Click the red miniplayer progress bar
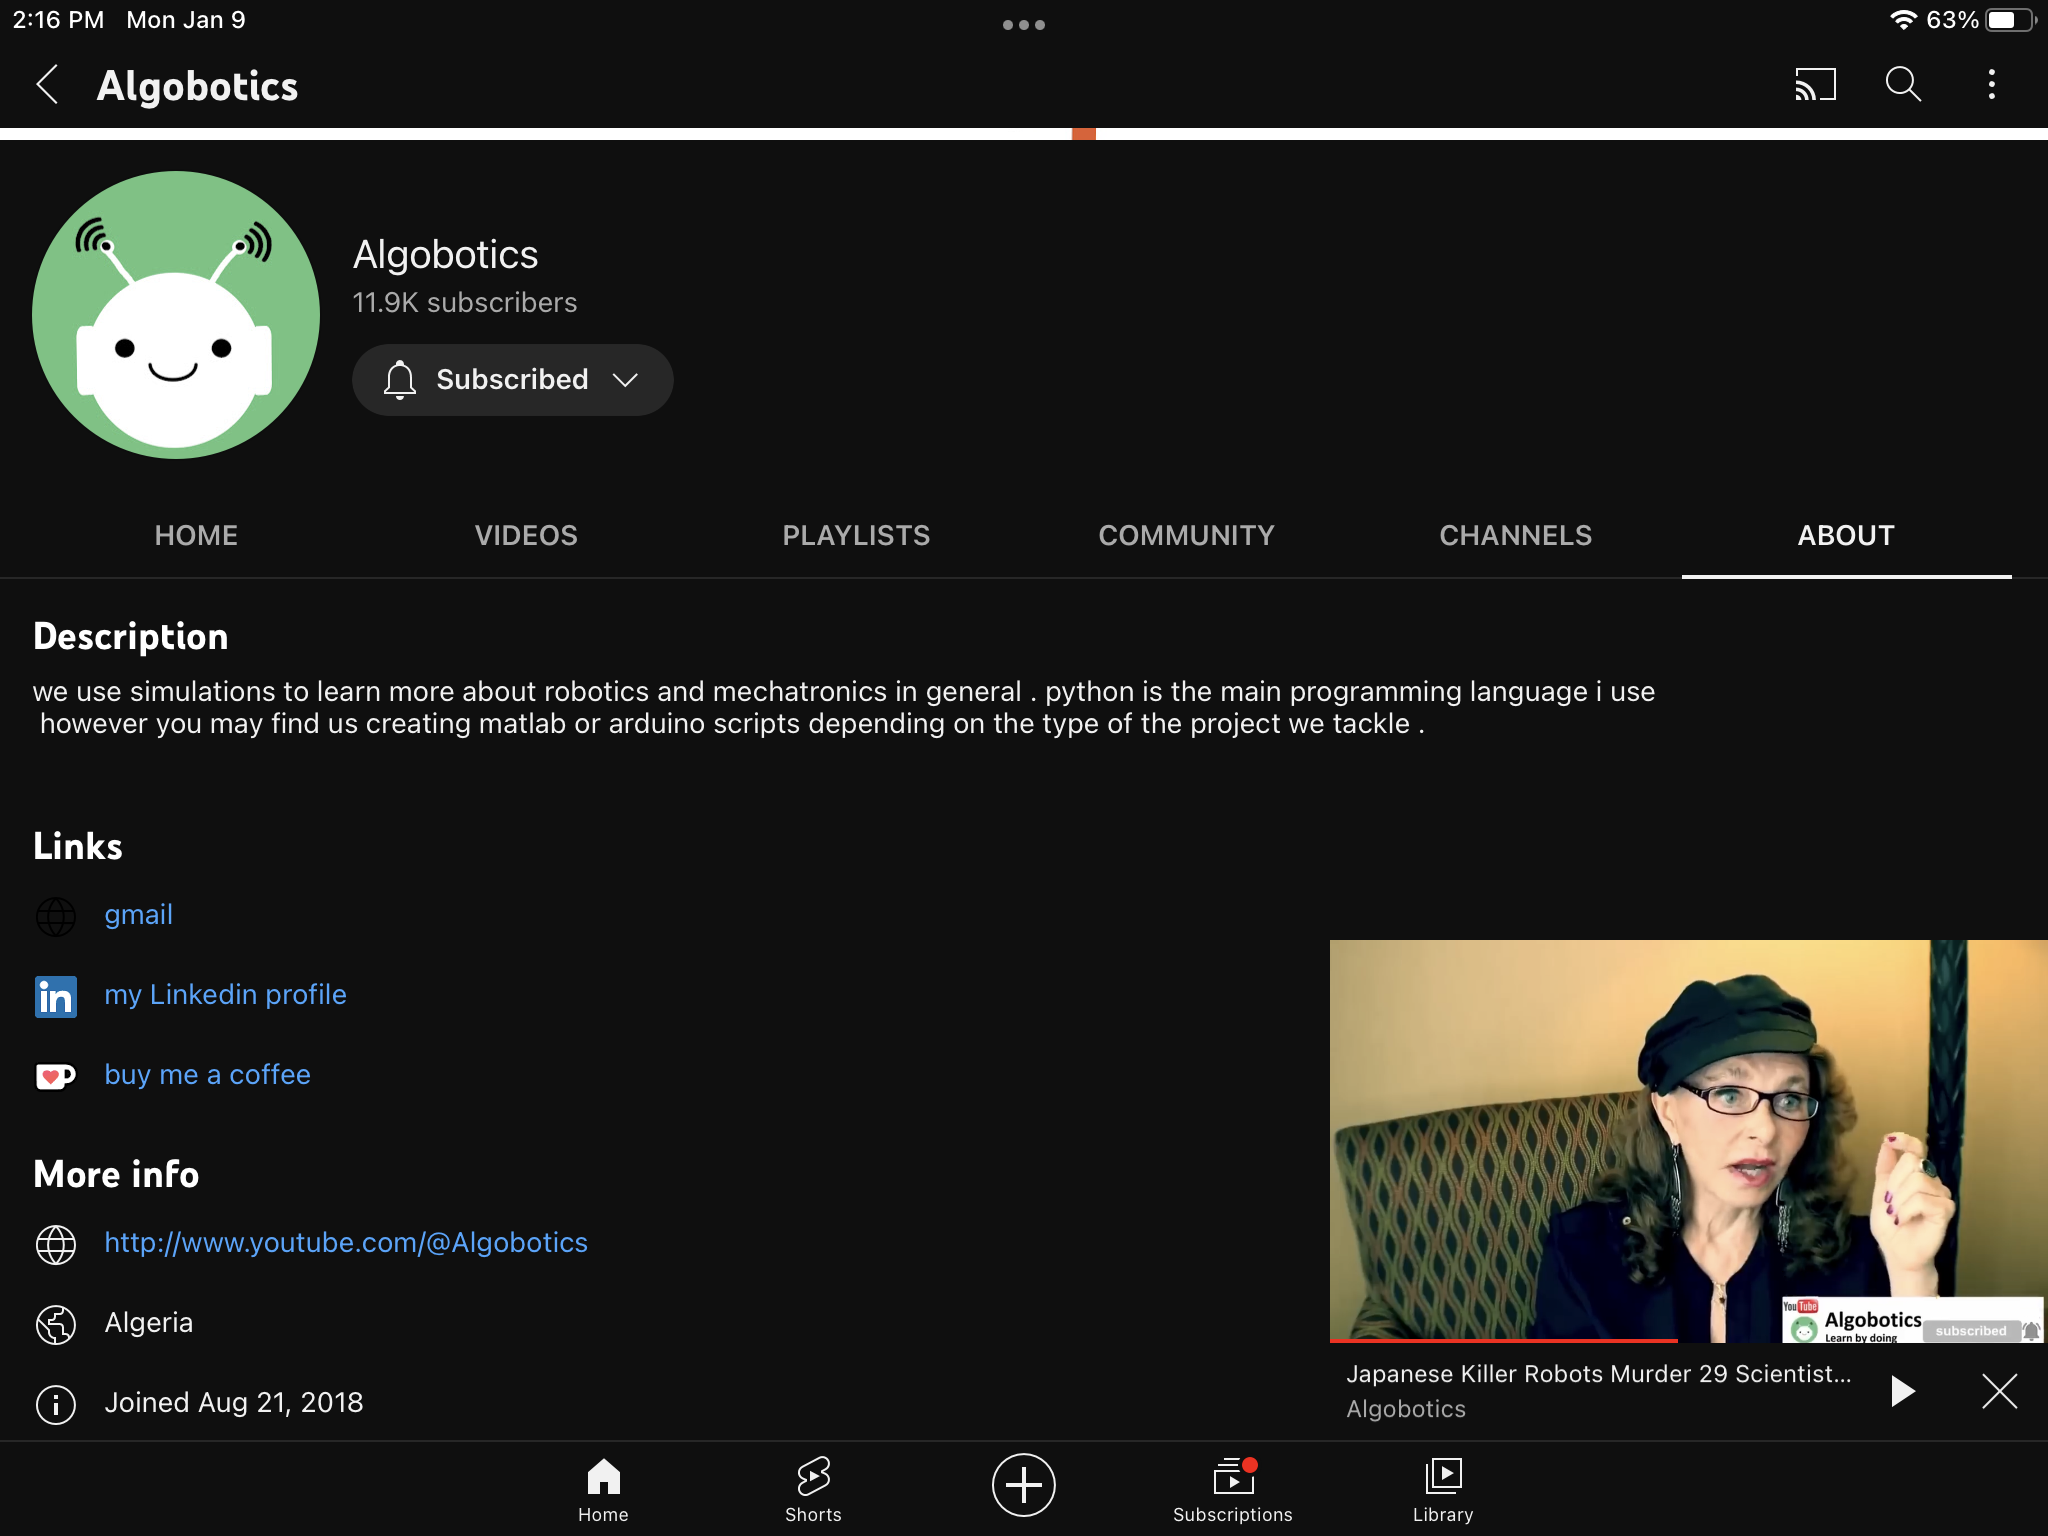The image size is (2048, 1536). point(1503,1341)
